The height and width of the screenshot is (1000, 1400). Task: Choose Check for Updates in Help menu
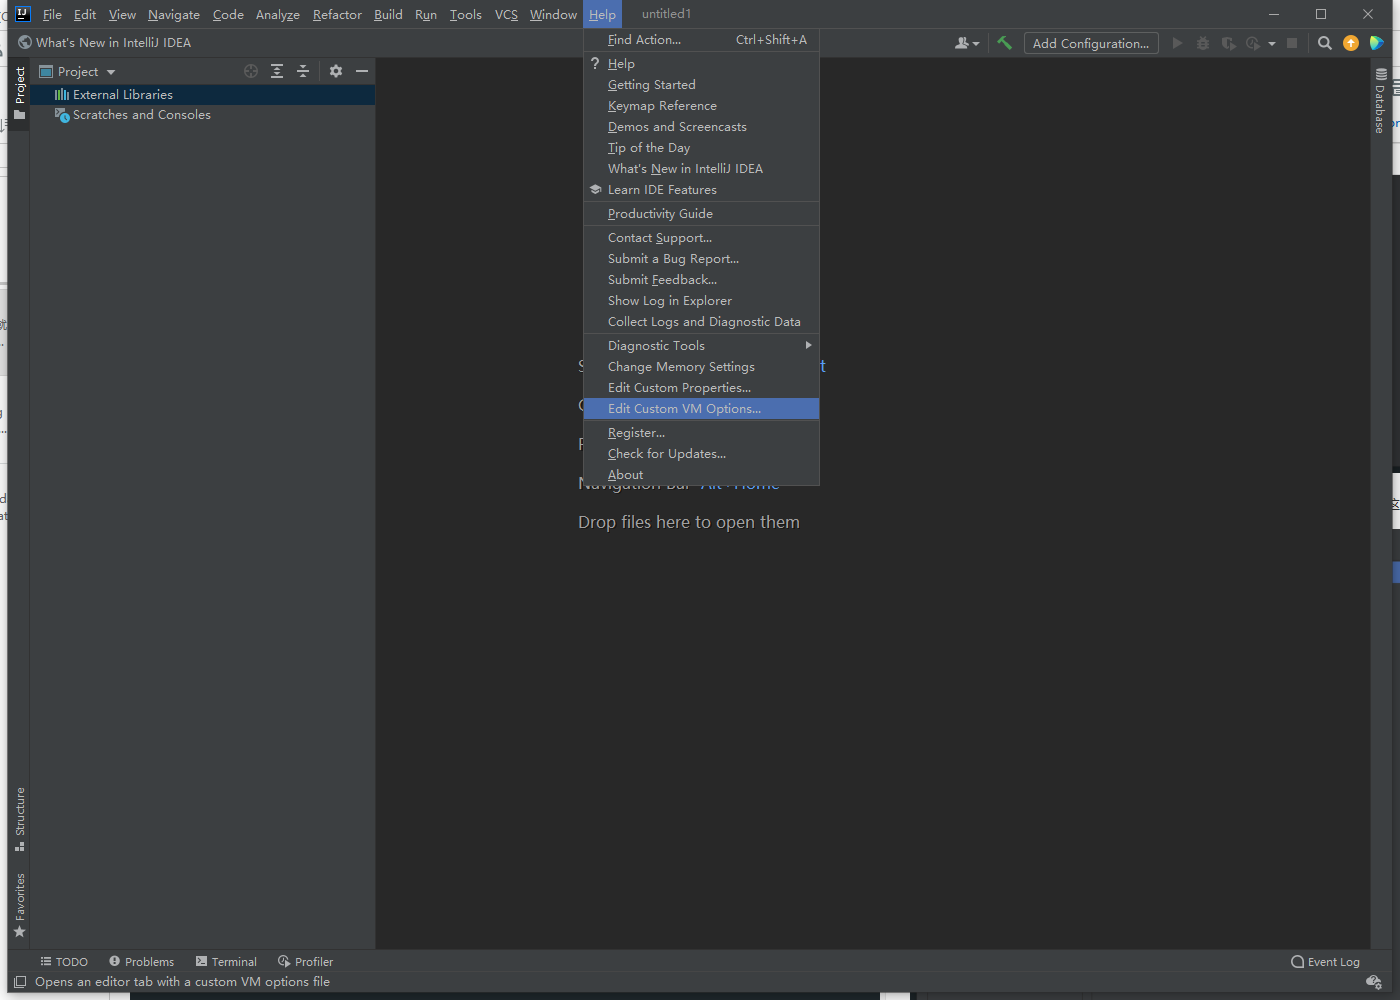[x=666, y=454]
